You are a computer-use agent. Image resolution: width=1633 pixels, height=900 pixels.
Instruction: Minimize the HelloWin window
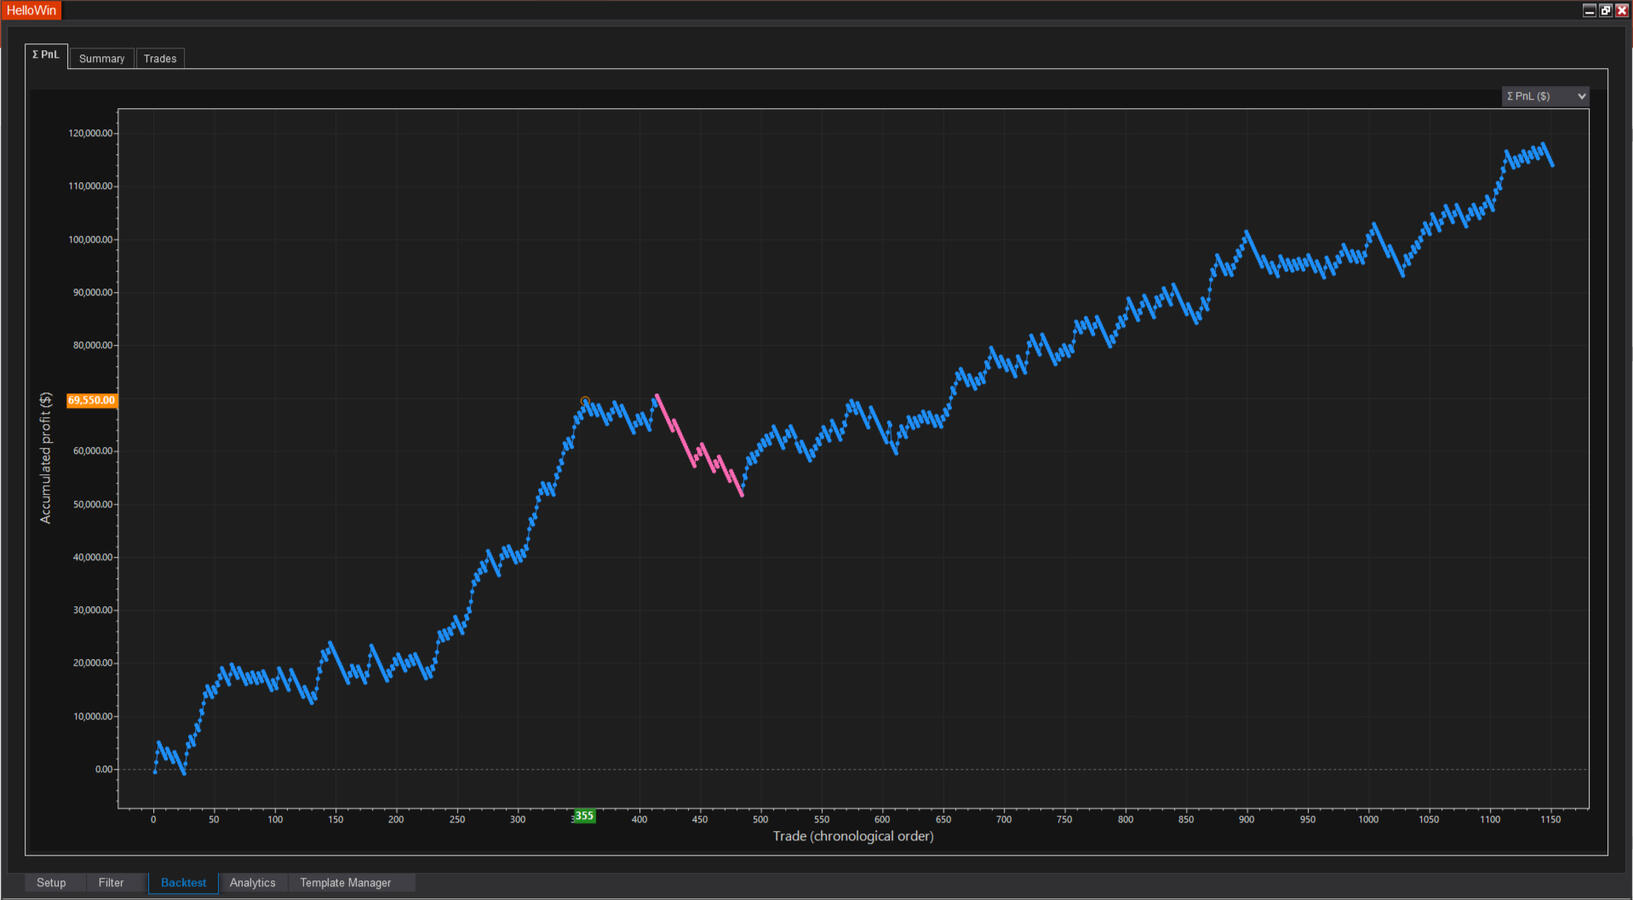(x=1589, y=10)
